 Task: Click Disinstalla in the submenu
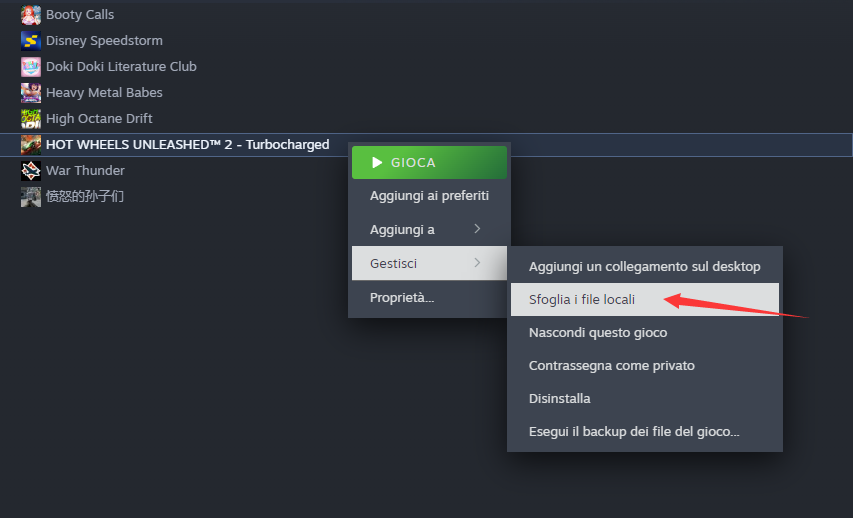645,398
